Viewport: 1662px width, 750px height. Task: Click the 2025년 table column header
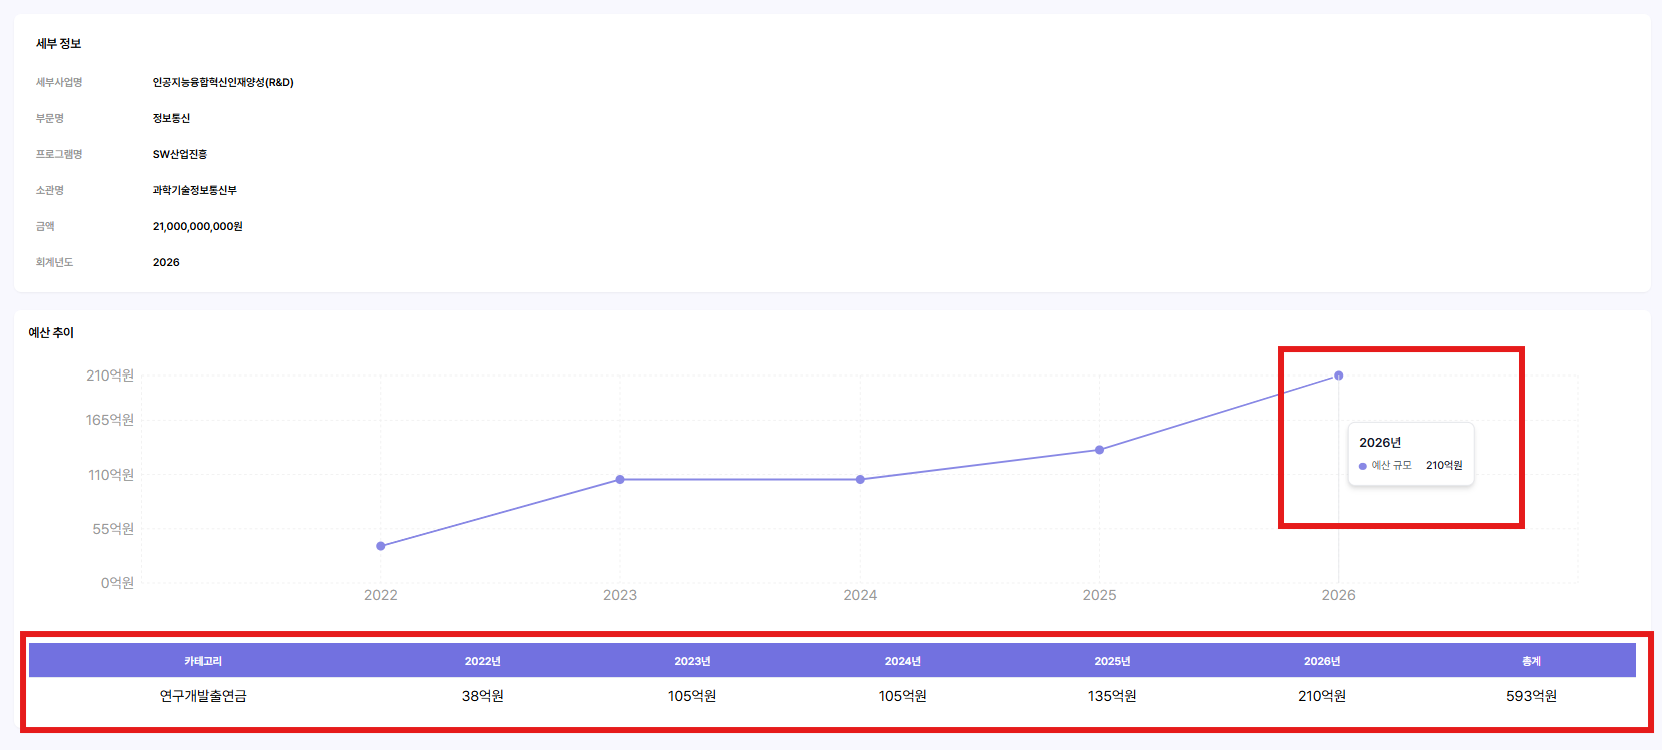(x=1112, y=661)
